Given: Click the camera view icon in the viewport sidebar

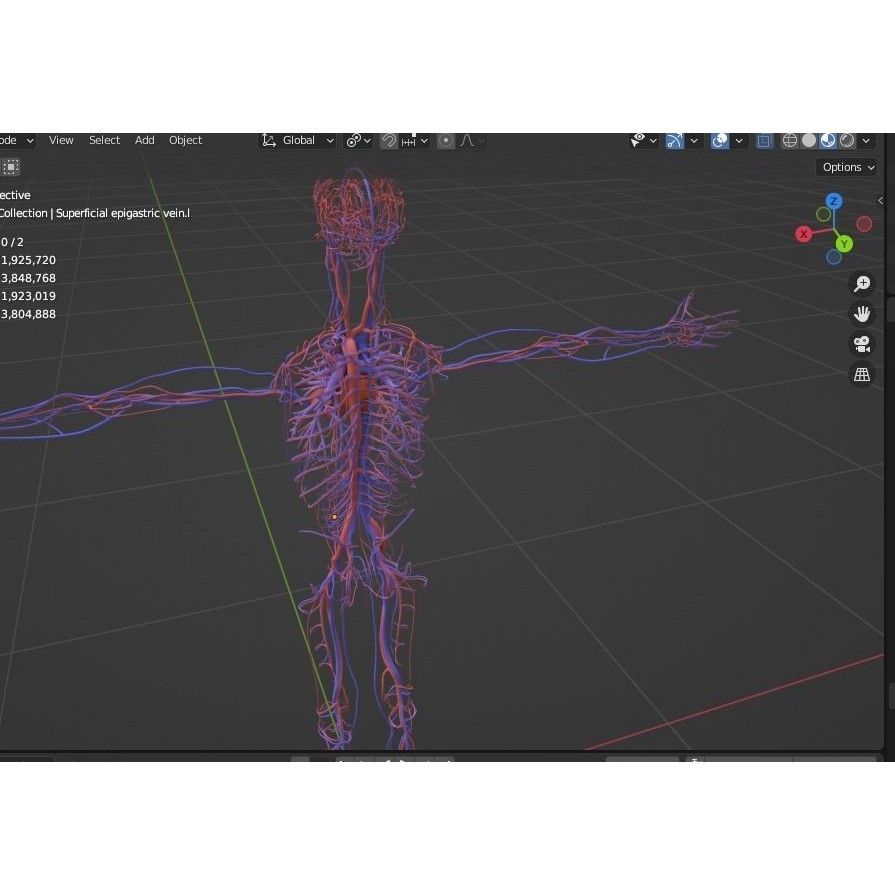Looking at the screenshot, I should pos(861,343).
